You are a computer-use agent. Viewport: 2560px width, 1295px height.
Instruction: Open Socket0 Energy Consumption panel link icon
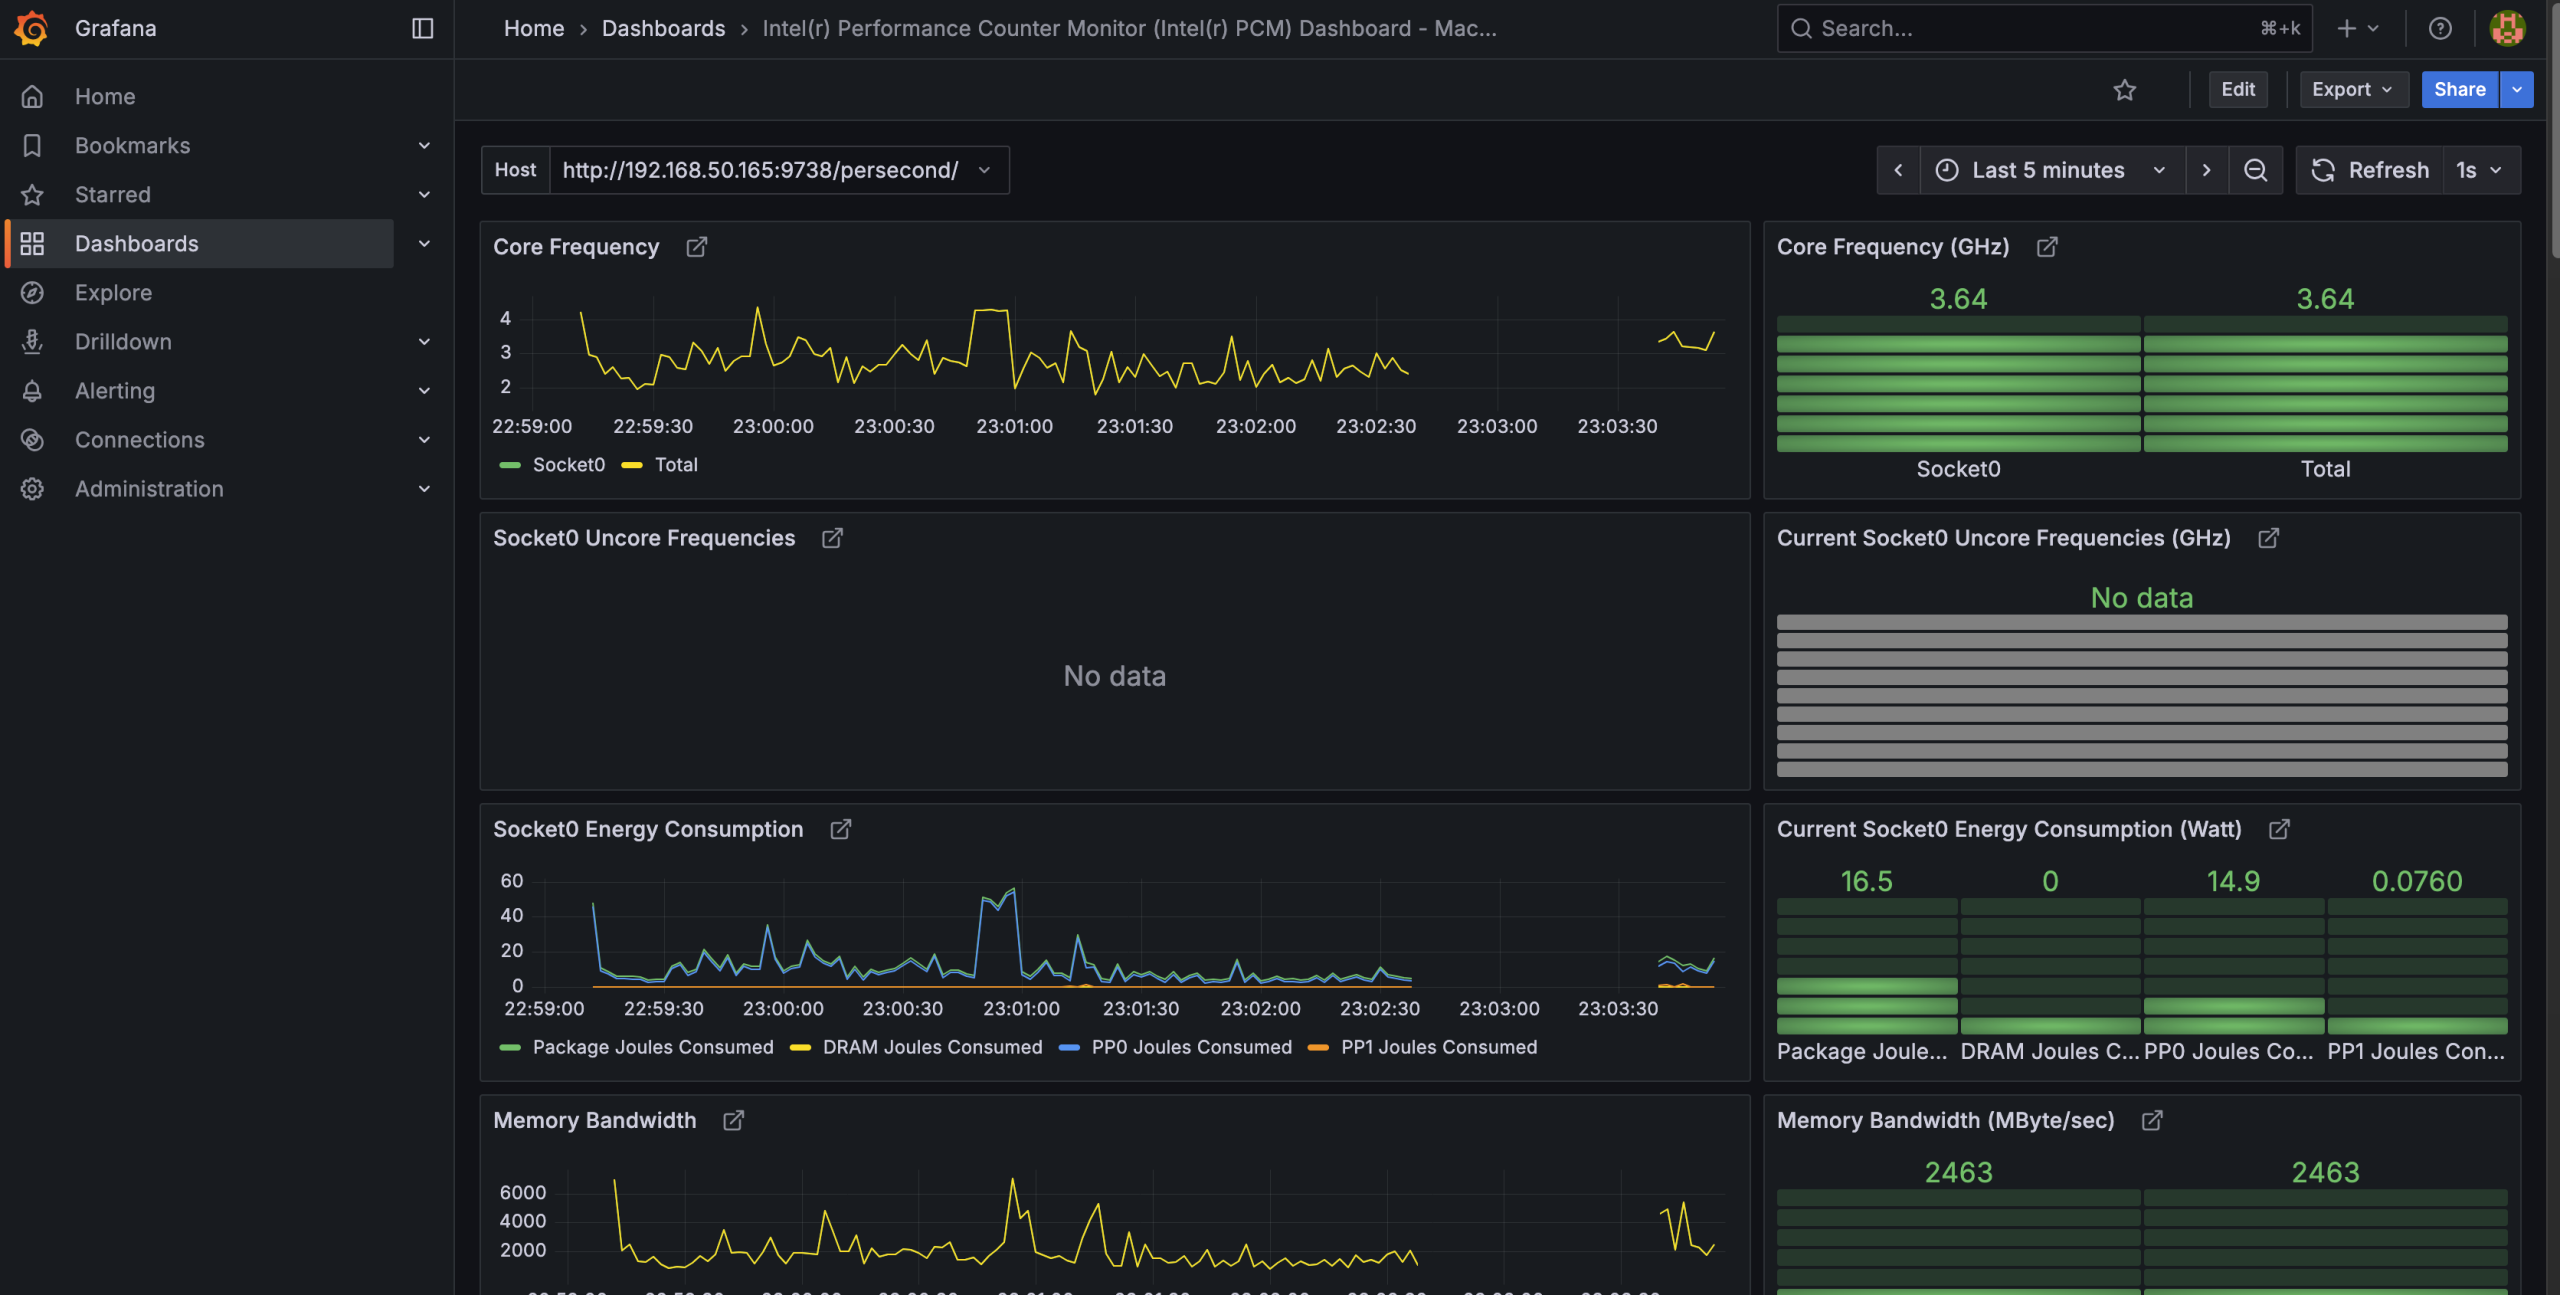pos(840,829)
